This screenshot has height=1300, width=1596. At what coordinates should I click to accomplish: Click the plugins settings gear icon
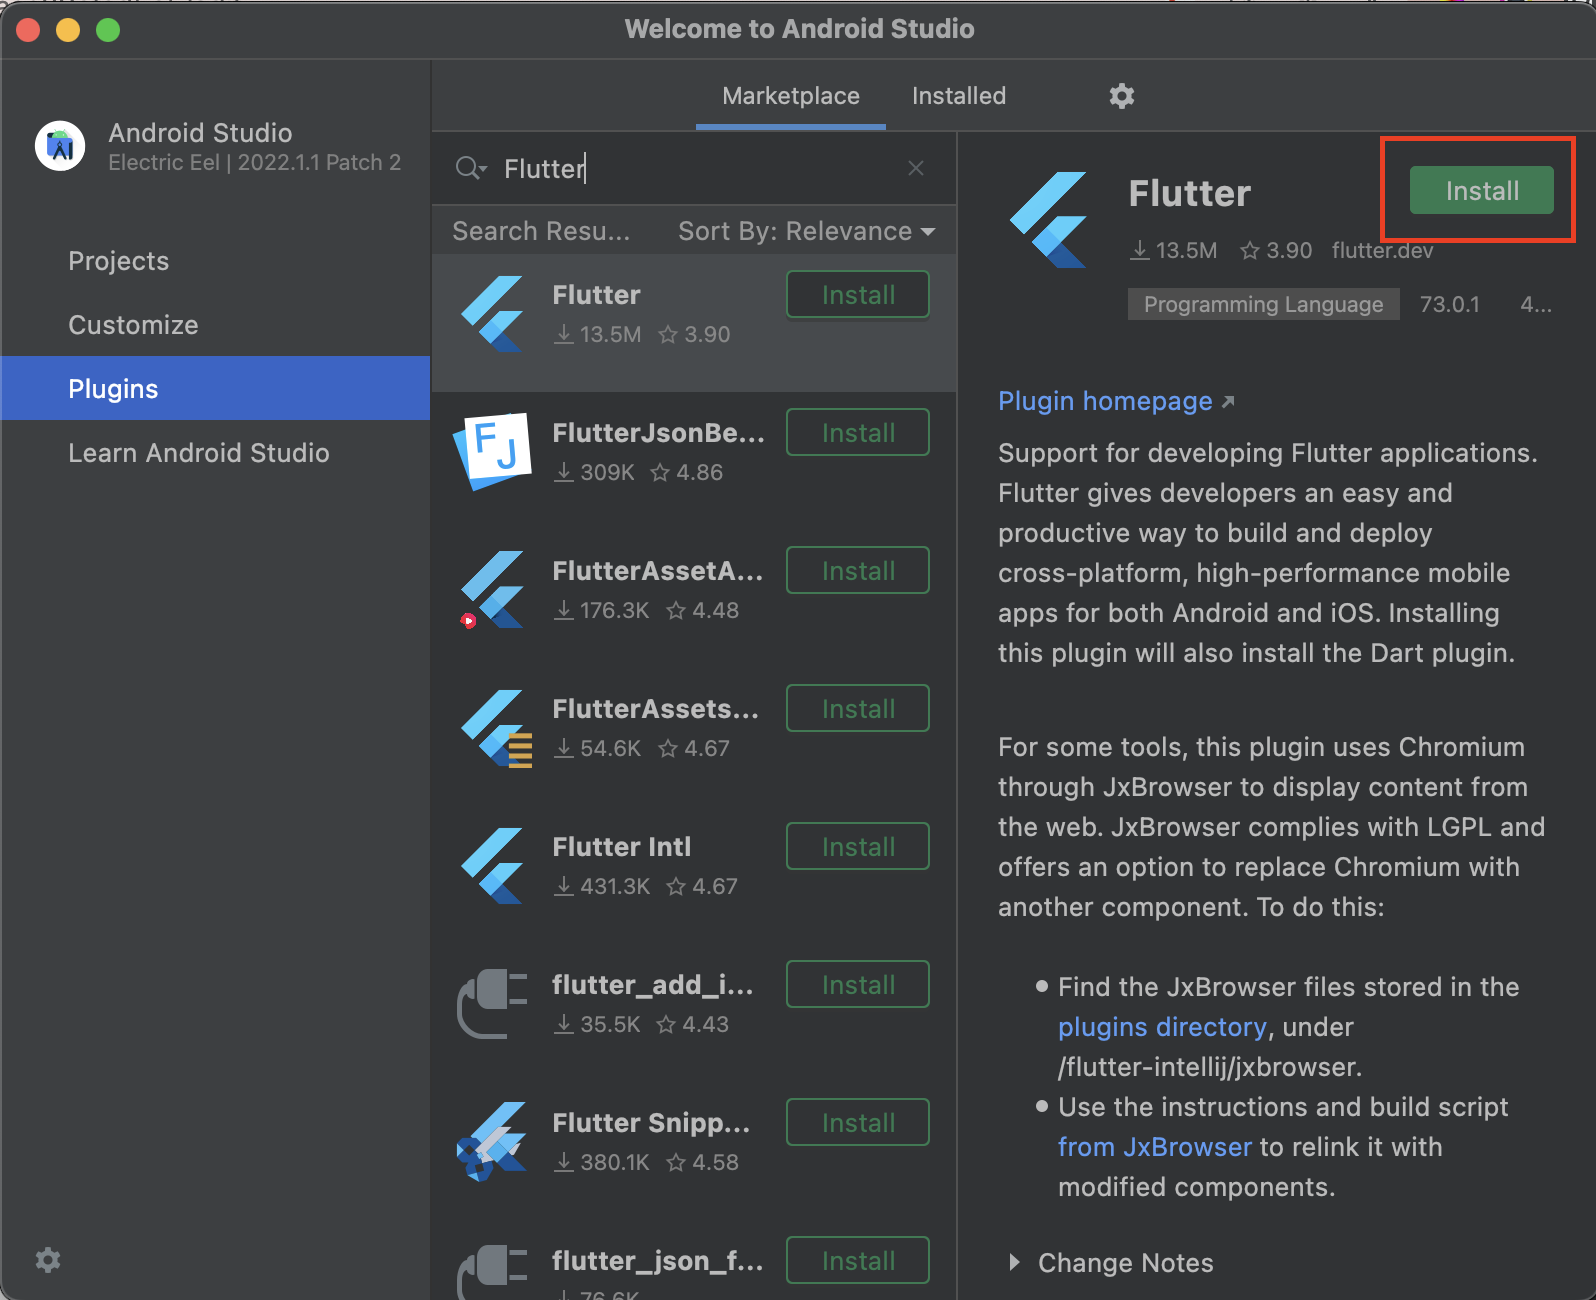pos(1122,96)
